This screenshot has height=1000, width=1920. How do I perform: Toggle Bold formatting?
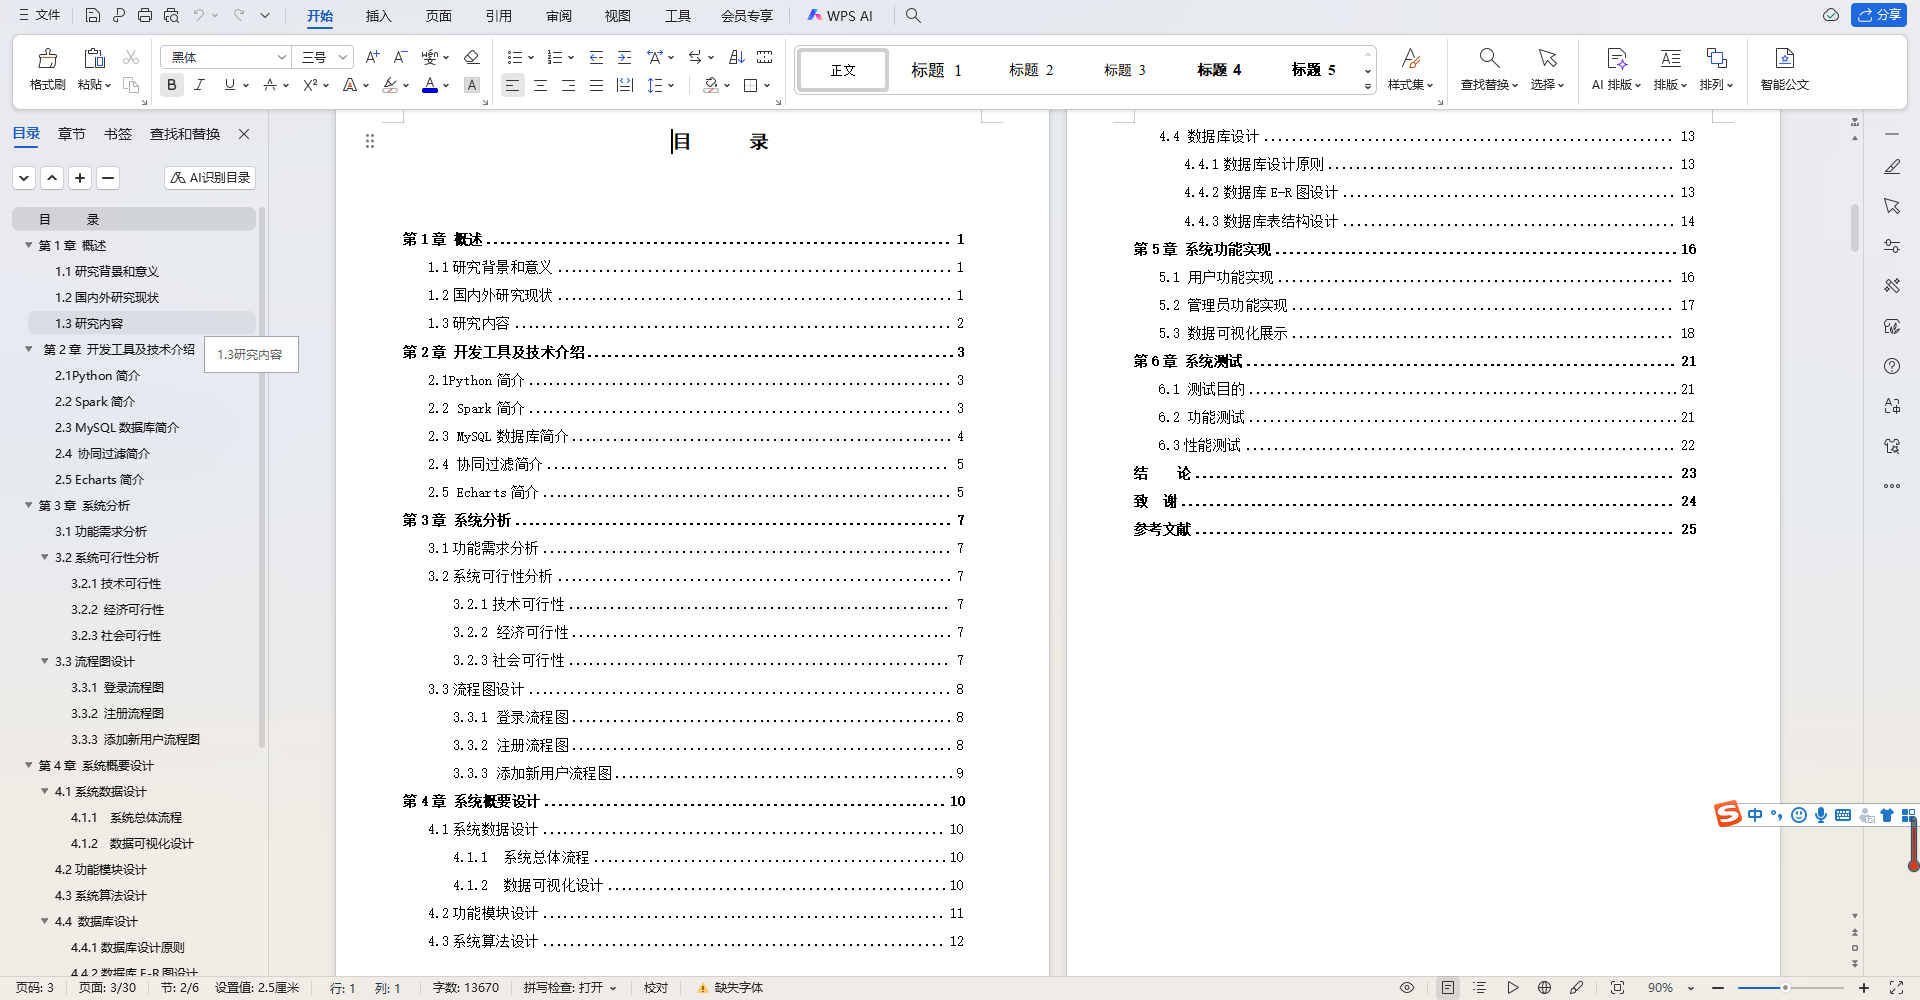pyautogui.click(x=172, y=85)
